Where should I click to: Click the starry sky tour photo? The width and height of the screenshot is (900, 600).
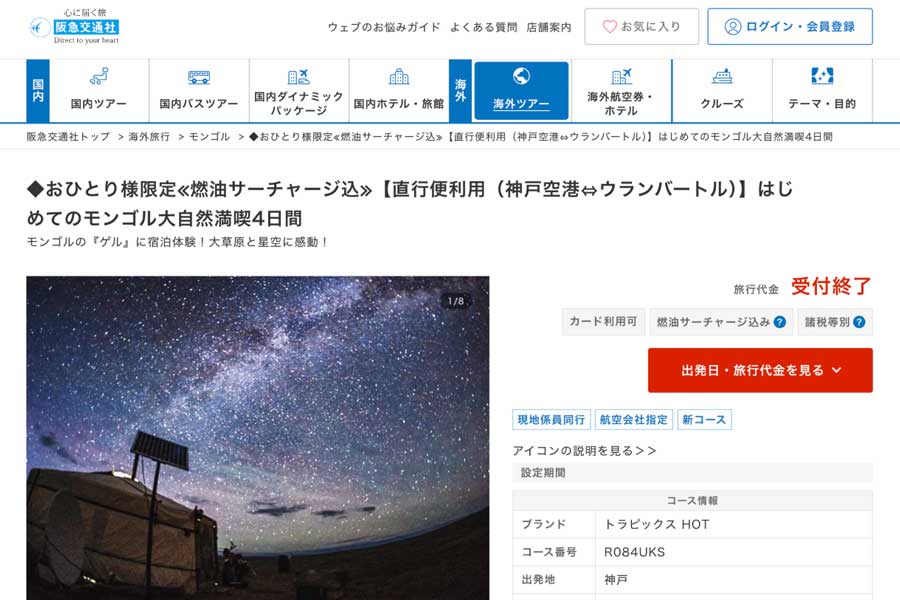258,438
